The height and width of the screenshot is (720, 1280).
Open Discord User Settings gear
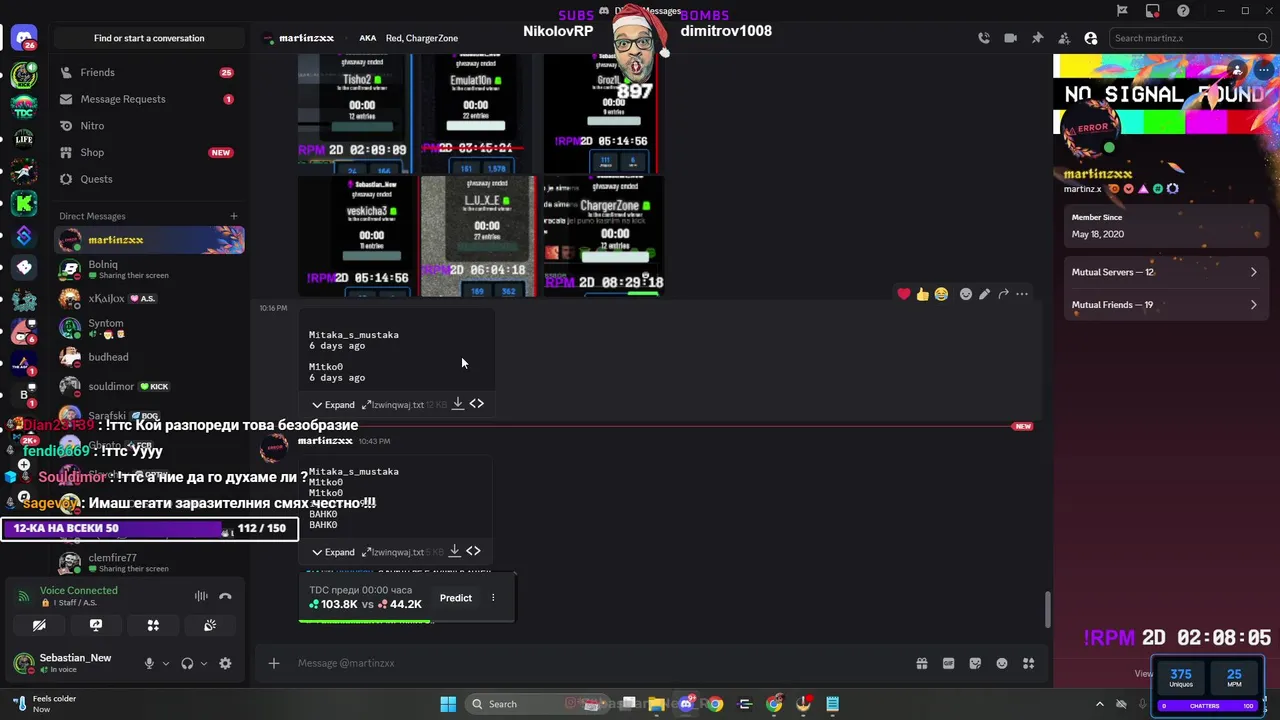click(x=225, y=663)
